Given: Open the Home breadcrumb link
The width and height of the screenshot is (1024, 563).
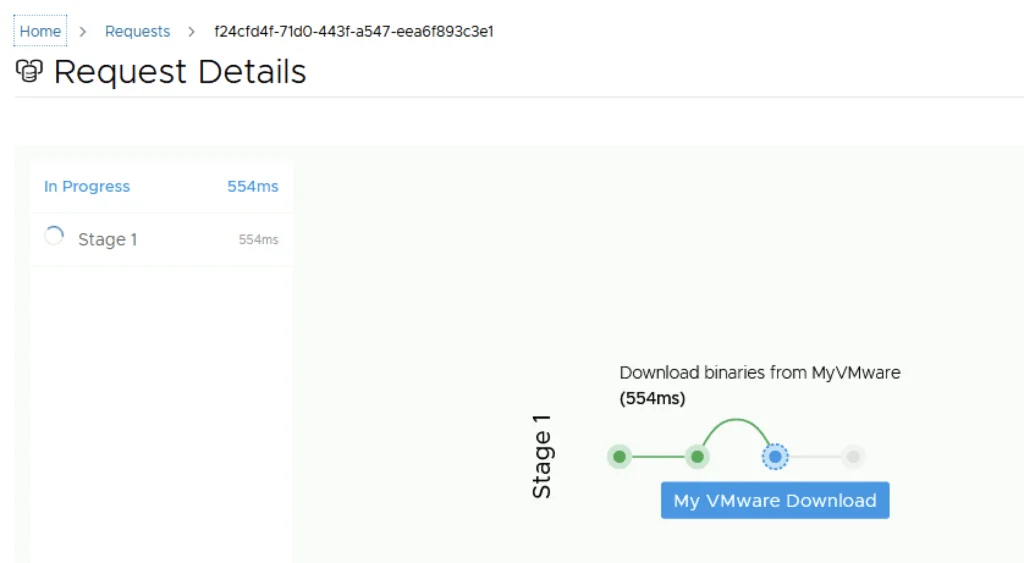Looking at the screenshot, I should [40, 31].
